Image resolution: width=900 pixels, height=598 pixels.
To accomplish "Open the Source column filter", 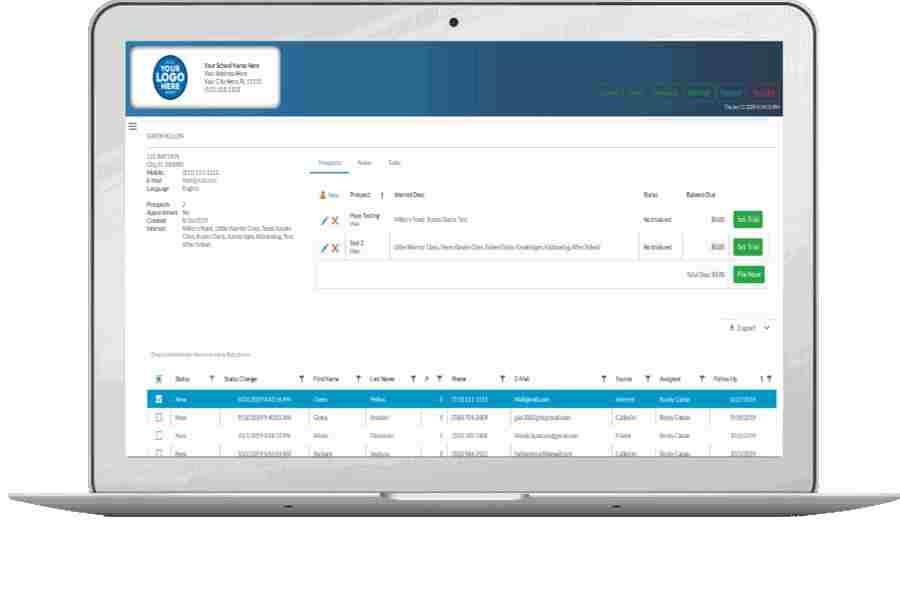I will (x=647, y=379).
